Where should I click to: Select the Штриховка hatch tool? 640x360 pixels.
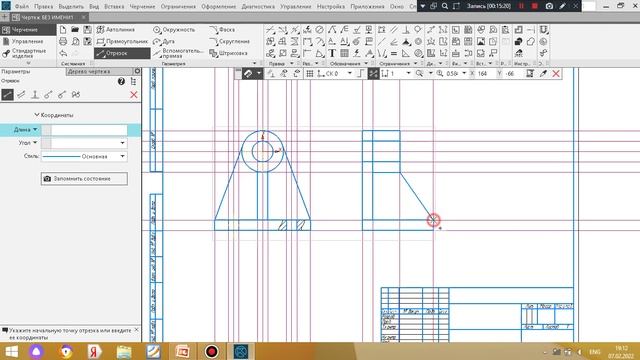coord(229,53)
